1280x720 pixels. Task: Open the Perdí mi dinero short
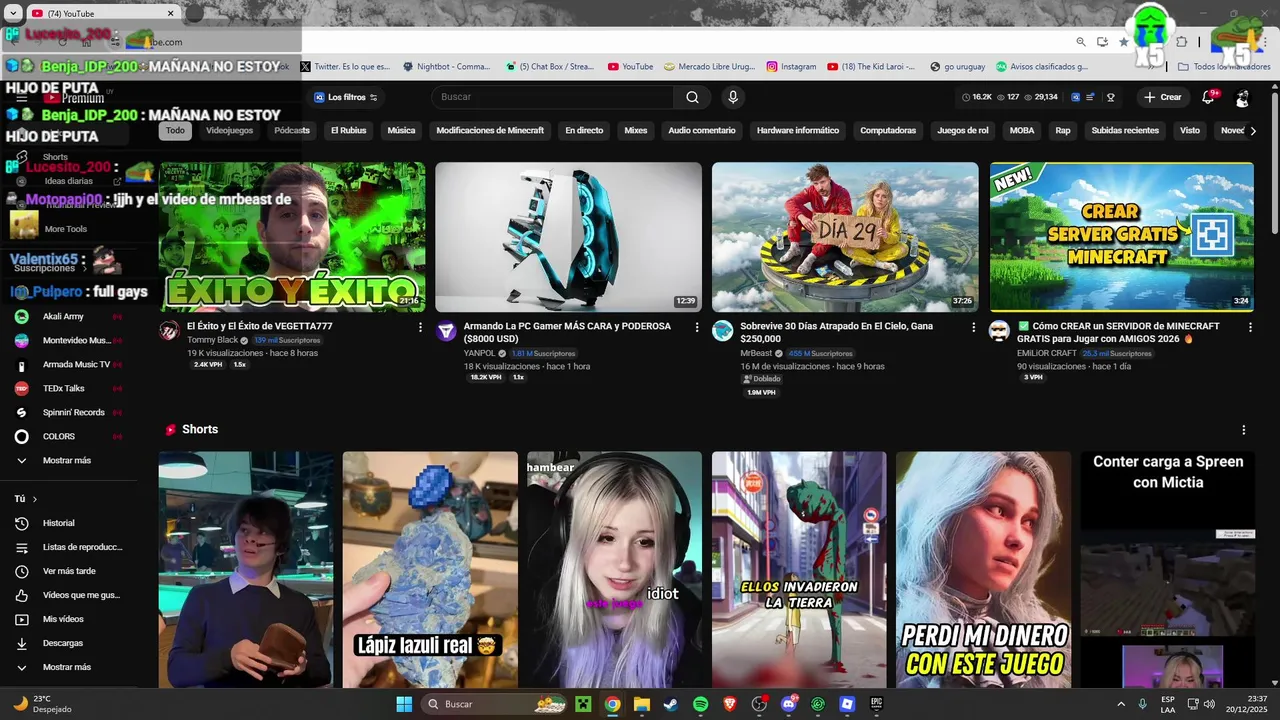pyautogui.click(x=983, y=570)
